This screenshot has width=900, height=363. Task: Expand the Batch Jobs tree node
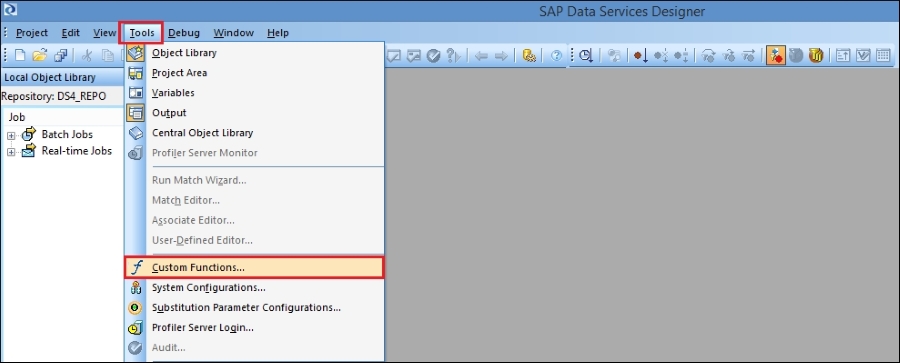coord(11,136)
